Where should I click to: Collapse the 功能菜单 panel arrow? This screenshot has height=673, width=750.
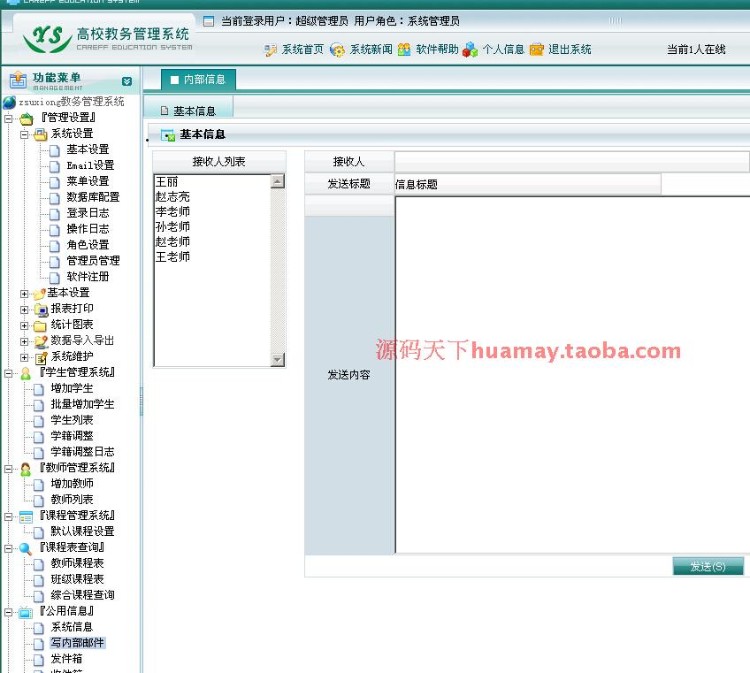click(127, 81)
